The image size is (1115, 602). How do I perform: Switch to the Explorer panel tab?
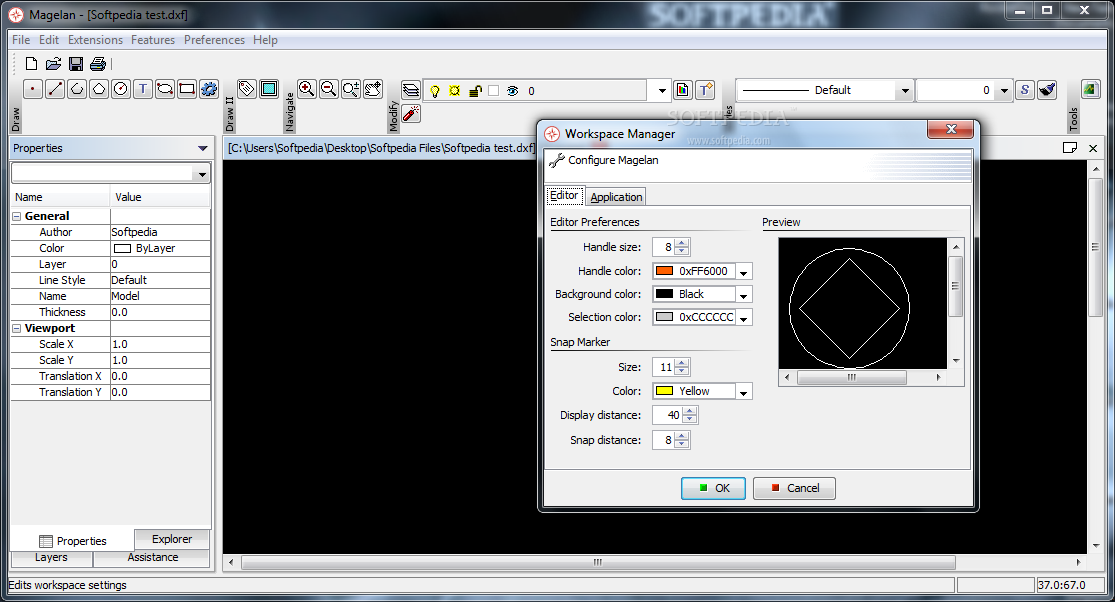click(172, 539)
